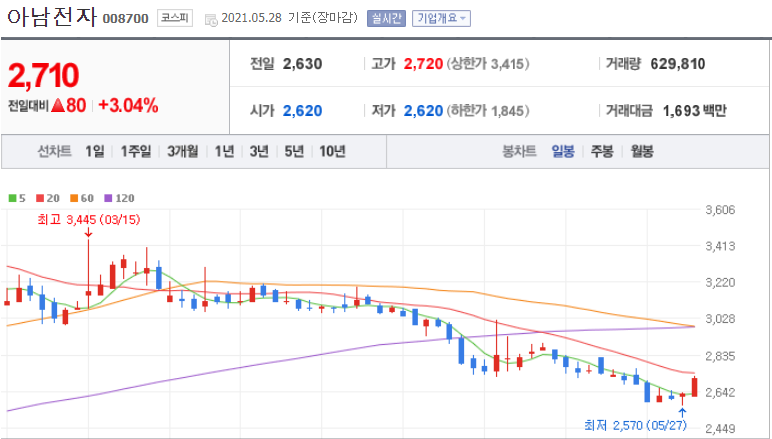Select the 1주일 line chart period
Image resolution: width=772 pixels, height=439 pixels.
pos(136,151)
